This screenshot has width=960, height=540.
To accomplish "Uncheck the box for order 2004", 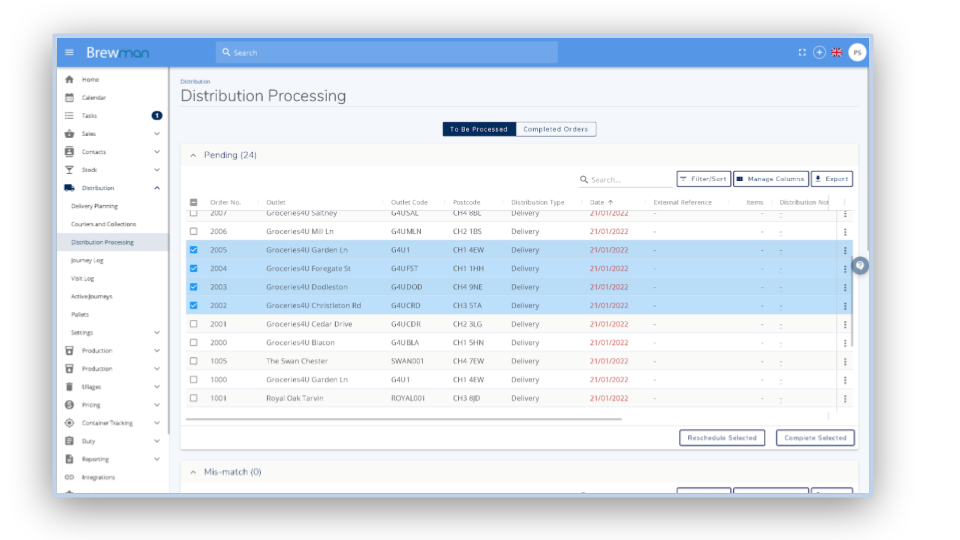I will pos(193,268).
